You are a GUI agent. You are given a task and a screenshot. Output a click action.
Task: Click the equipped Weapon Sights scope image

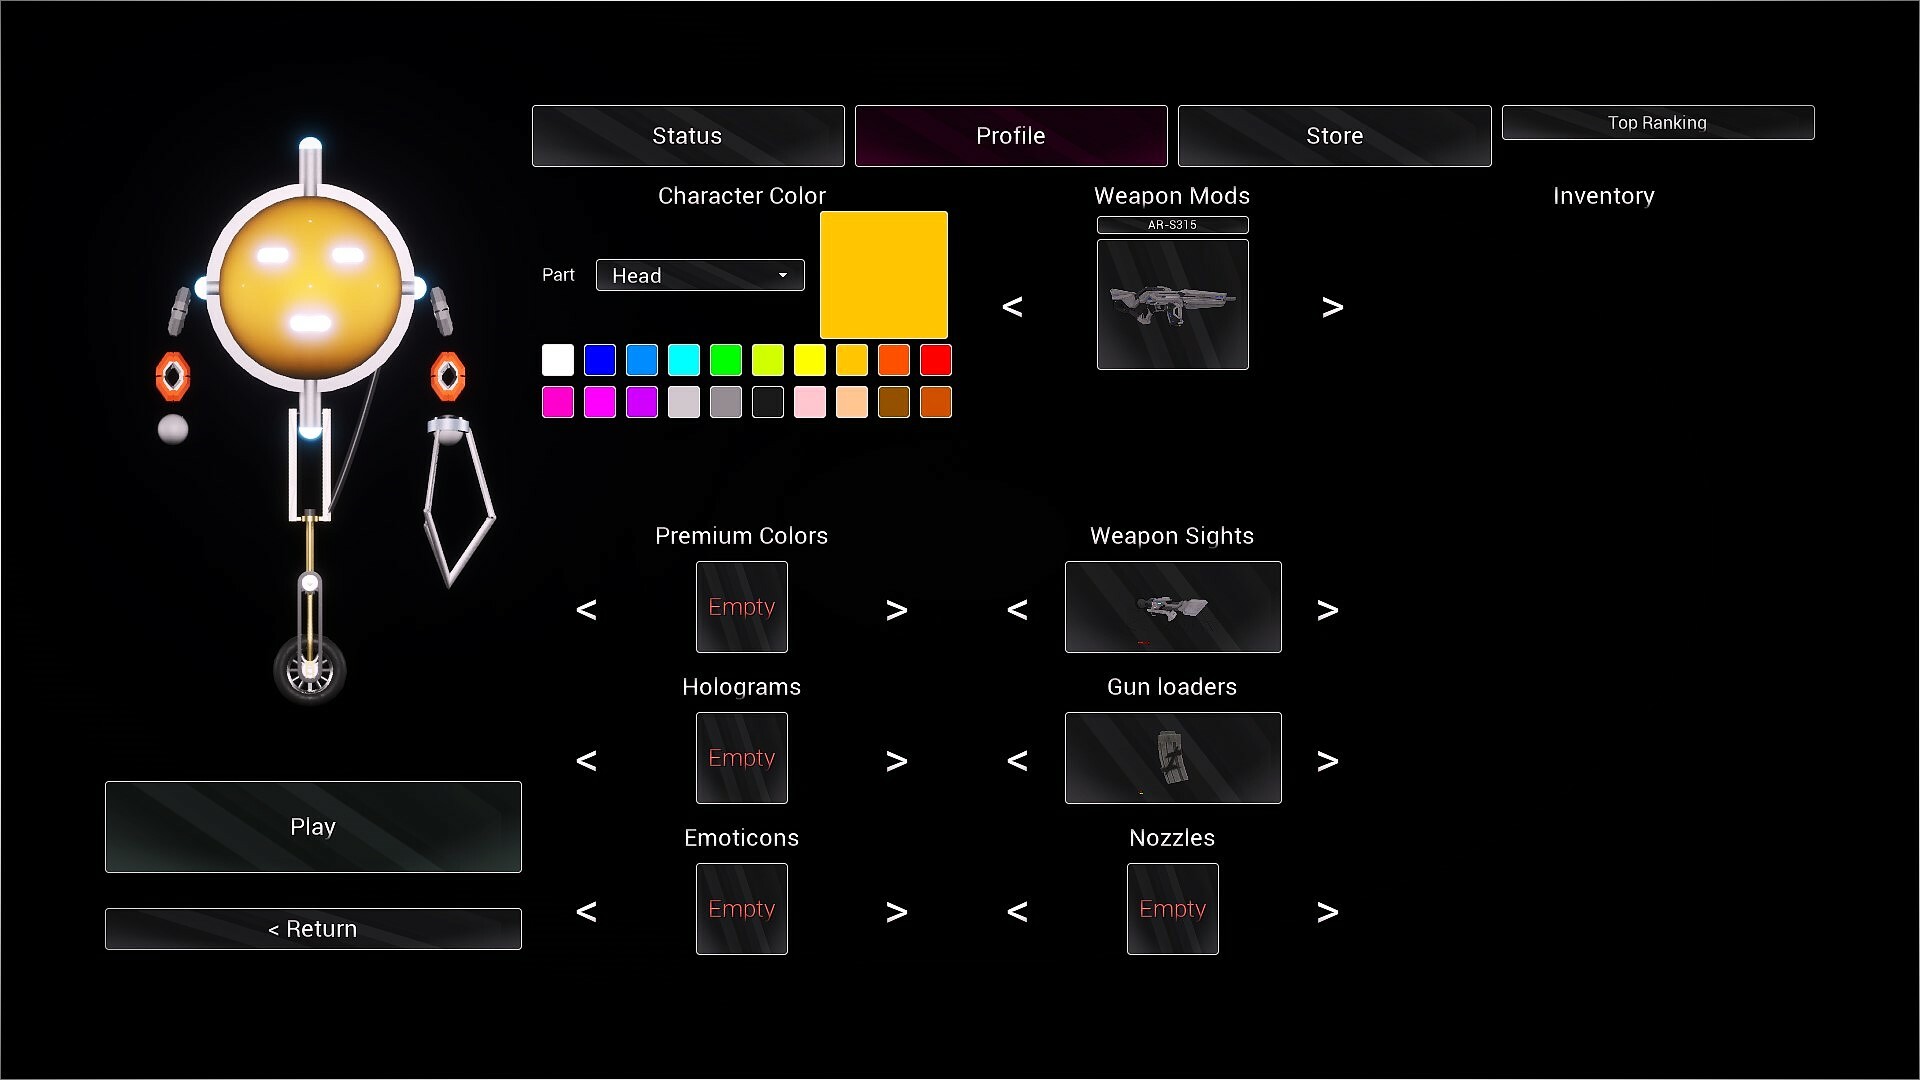1172,607
